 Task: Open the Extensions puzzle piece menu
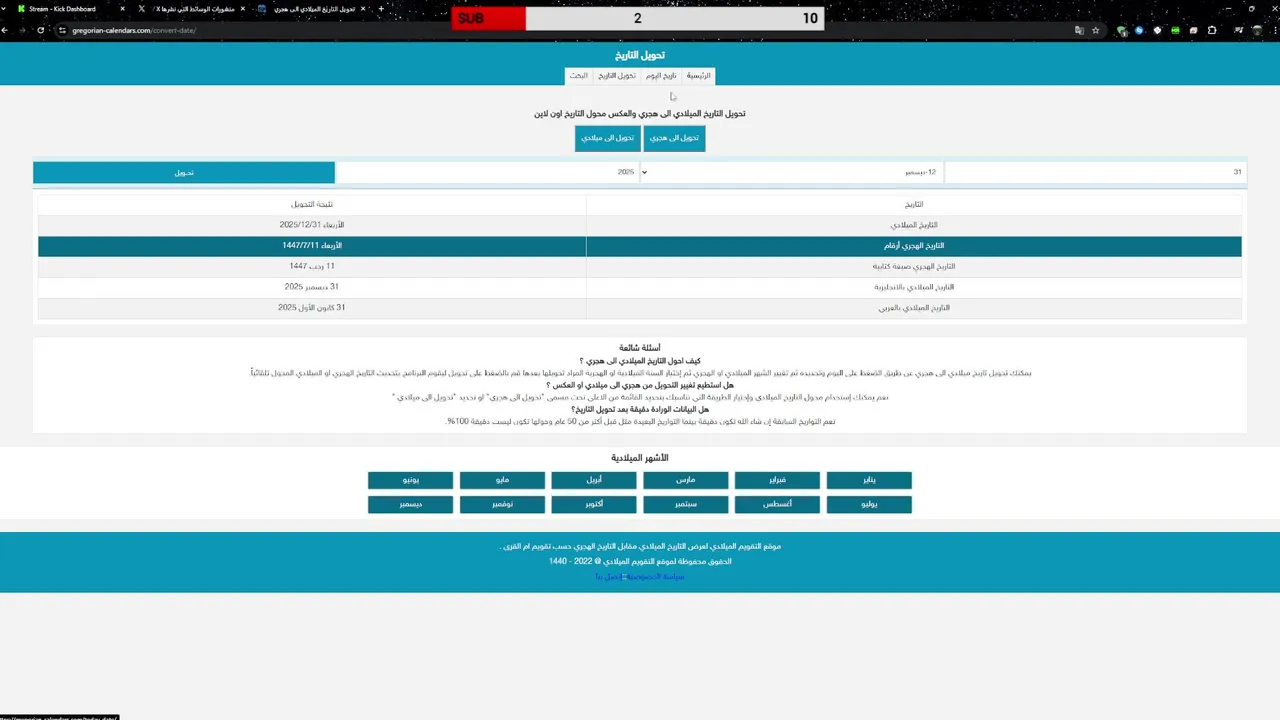[x=1212, y=30]
